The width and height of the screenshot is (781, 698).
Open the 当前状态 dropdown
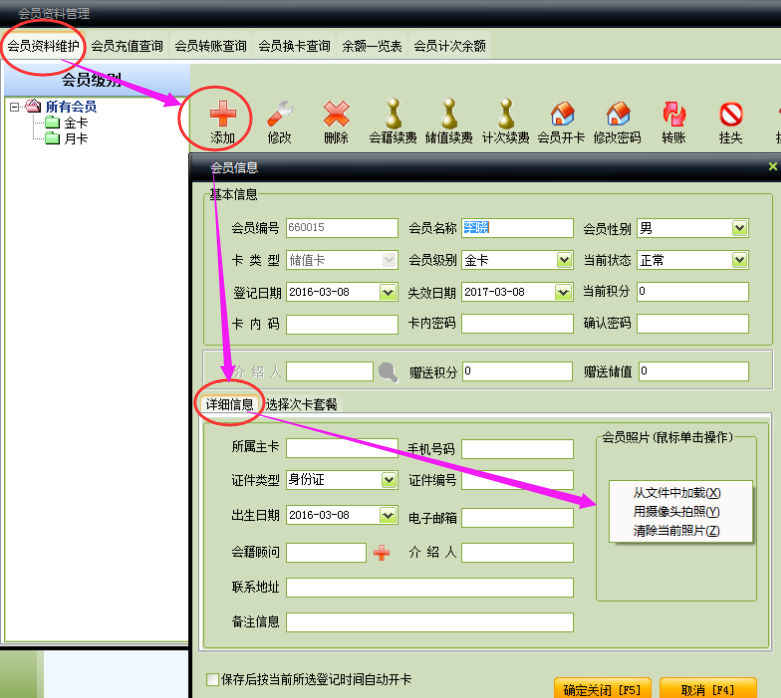pos(740,260)
